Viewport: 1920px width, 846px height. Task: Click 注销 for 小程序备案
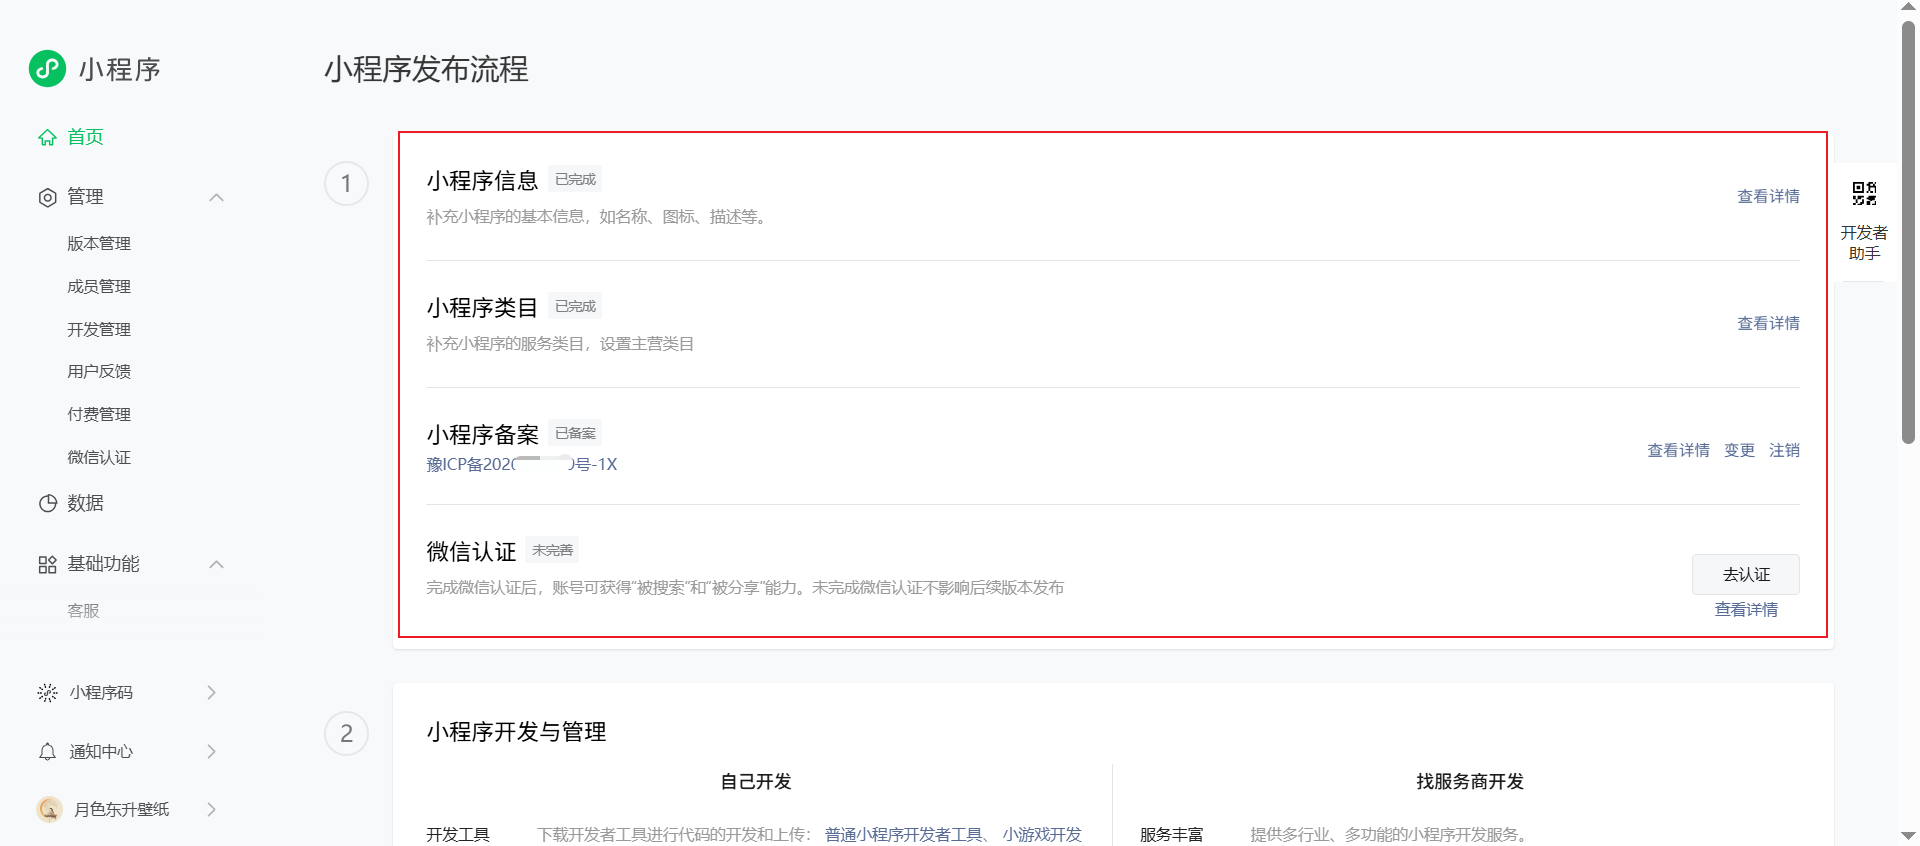(x=1784, y=451)
